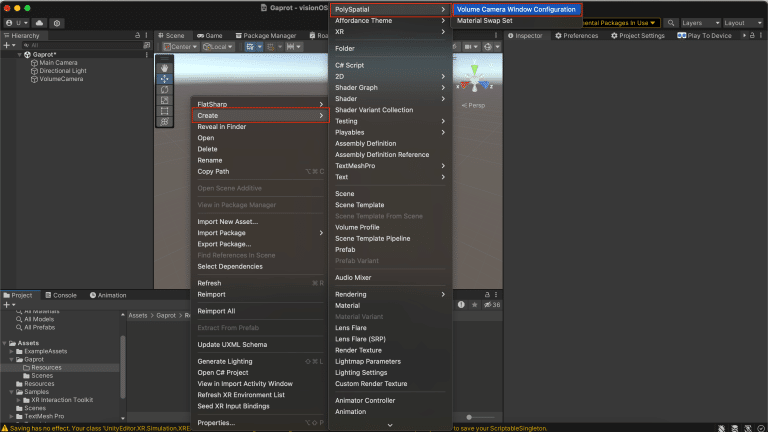Screen dimensions: 768x432
Task: Switch to the Console tab
Action: [x=61, y=295]
